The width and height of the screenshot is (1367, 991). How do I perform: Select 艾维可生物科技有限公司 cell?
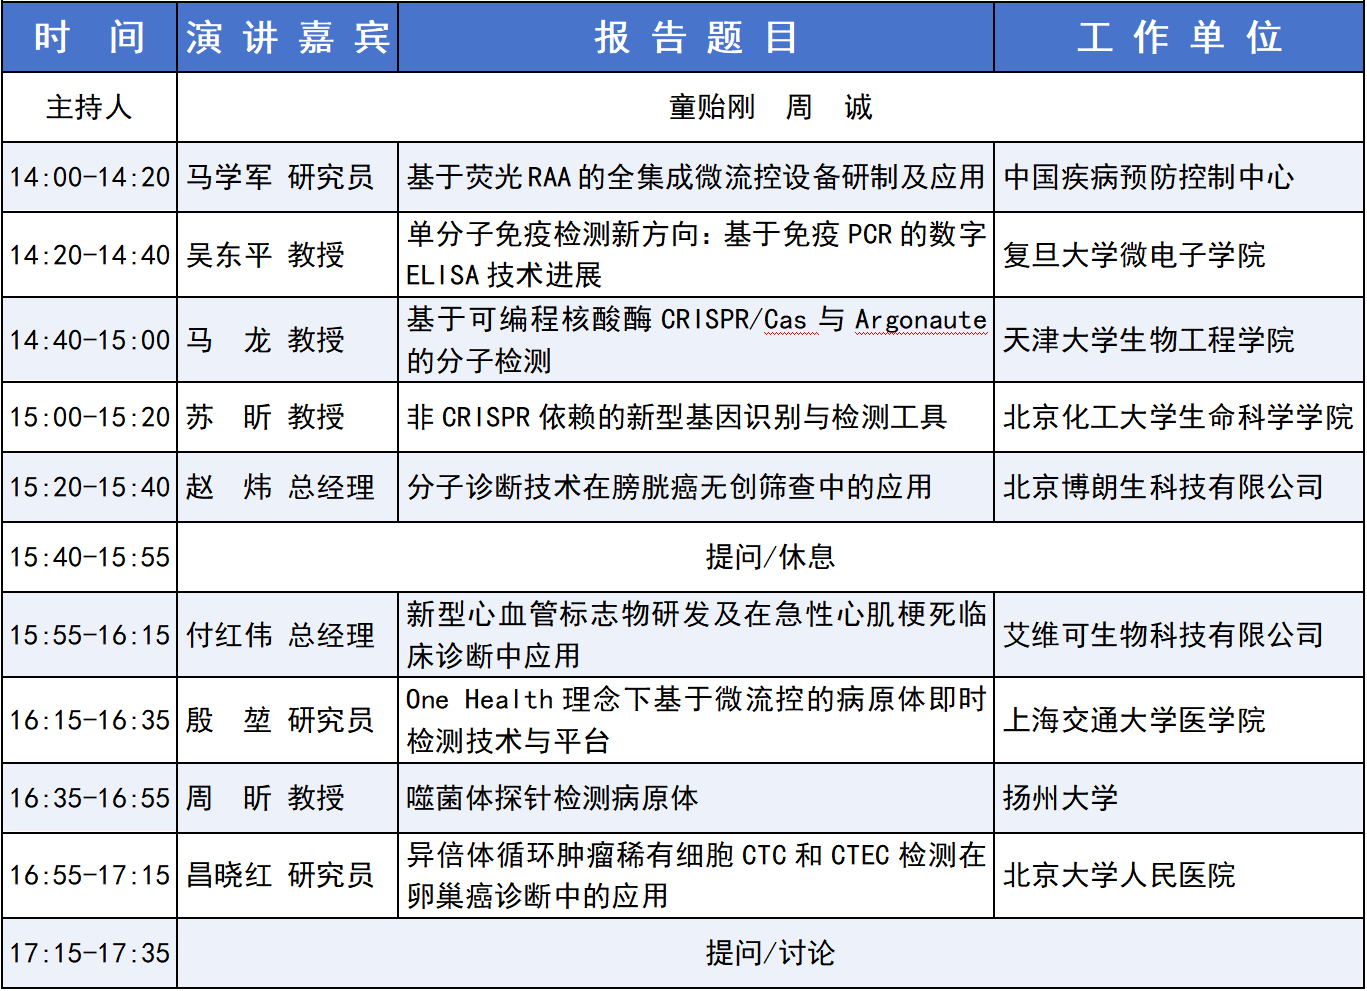click(x=1179, y=635)
